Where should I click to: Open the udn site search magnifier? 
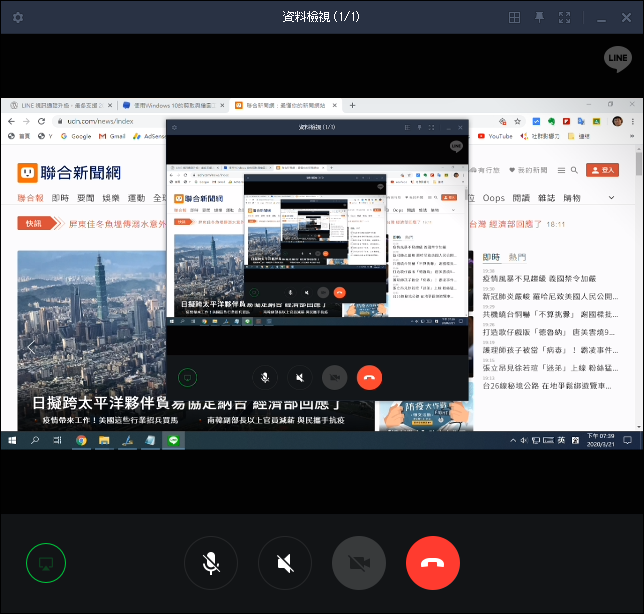(x=574, y=170)
